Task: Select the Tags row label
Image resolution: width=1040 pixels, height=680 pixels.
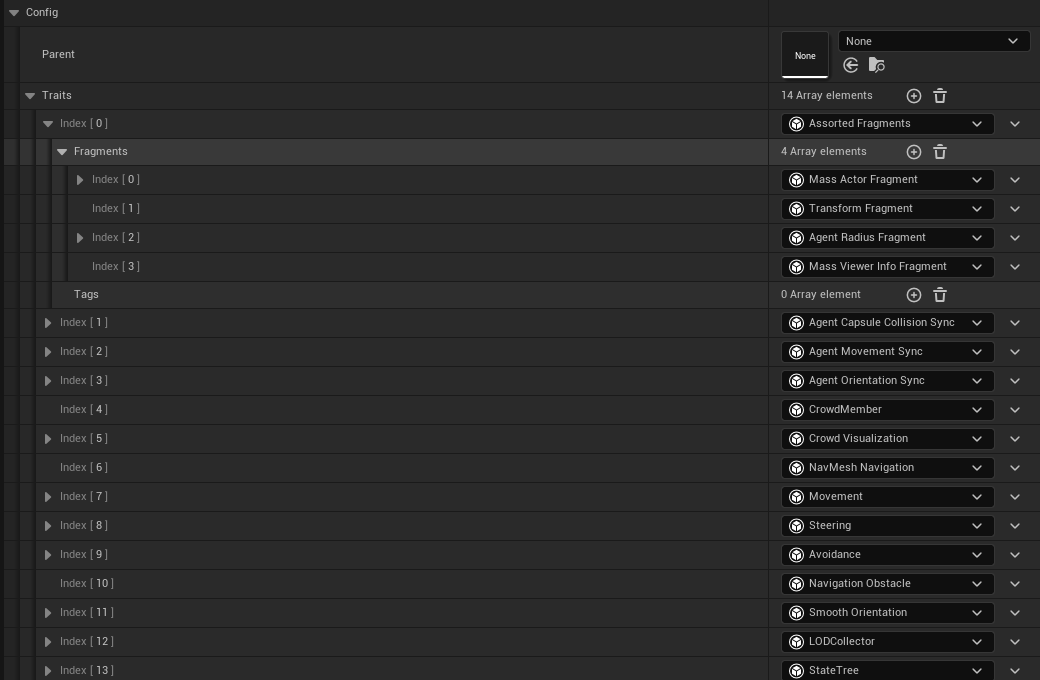Action: point(86,295)
